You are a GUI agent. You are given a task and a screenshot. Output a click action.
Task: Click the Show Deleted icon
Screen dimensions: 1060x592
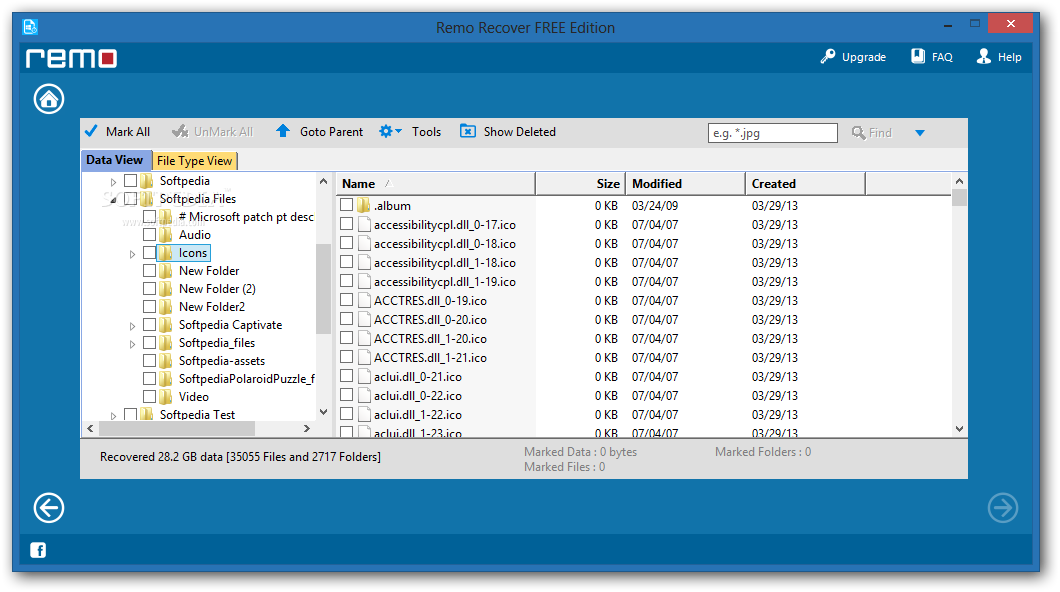coord(468,131)
